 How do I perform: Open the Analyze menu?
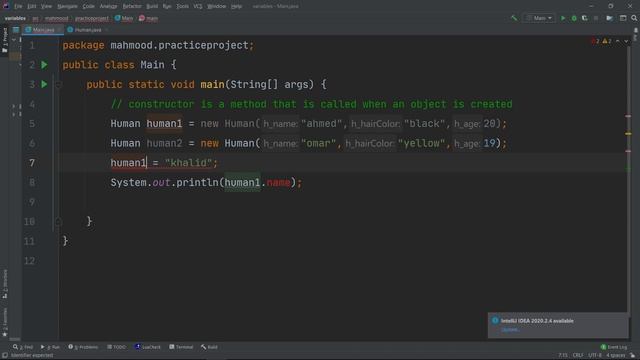[x=108, y=6]
